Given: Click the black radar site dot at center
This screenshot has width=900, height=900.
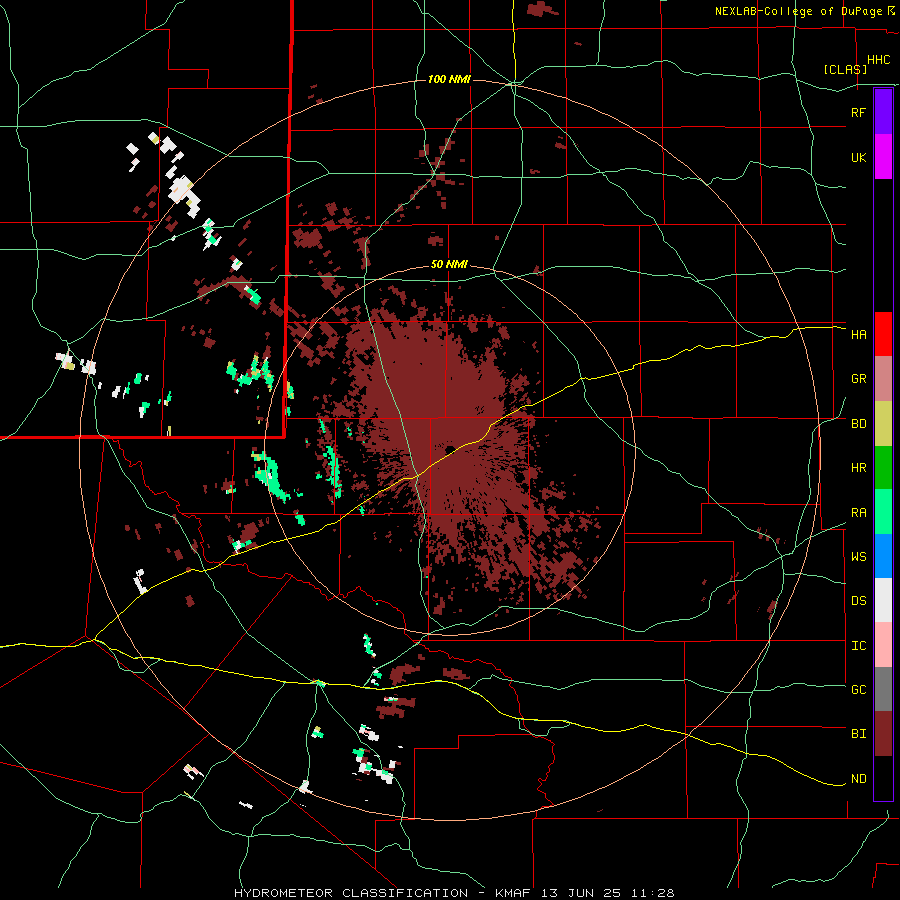Looking at the screenshot, I should point(450,449).
